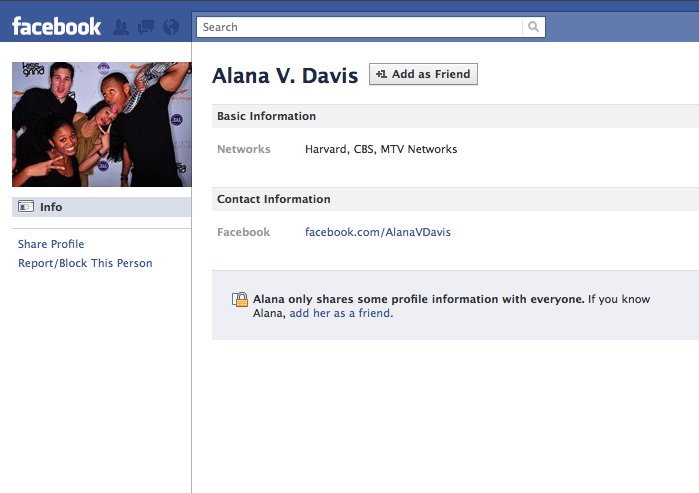Click the card icon beside Info
Viewport: 699px width, 493px height.
pos(26,207)
